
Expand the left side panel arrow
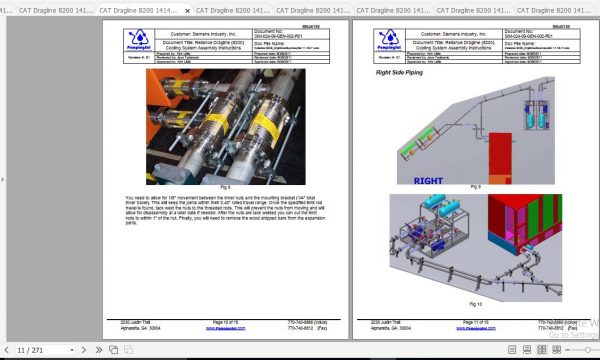[x=3, y=179]
